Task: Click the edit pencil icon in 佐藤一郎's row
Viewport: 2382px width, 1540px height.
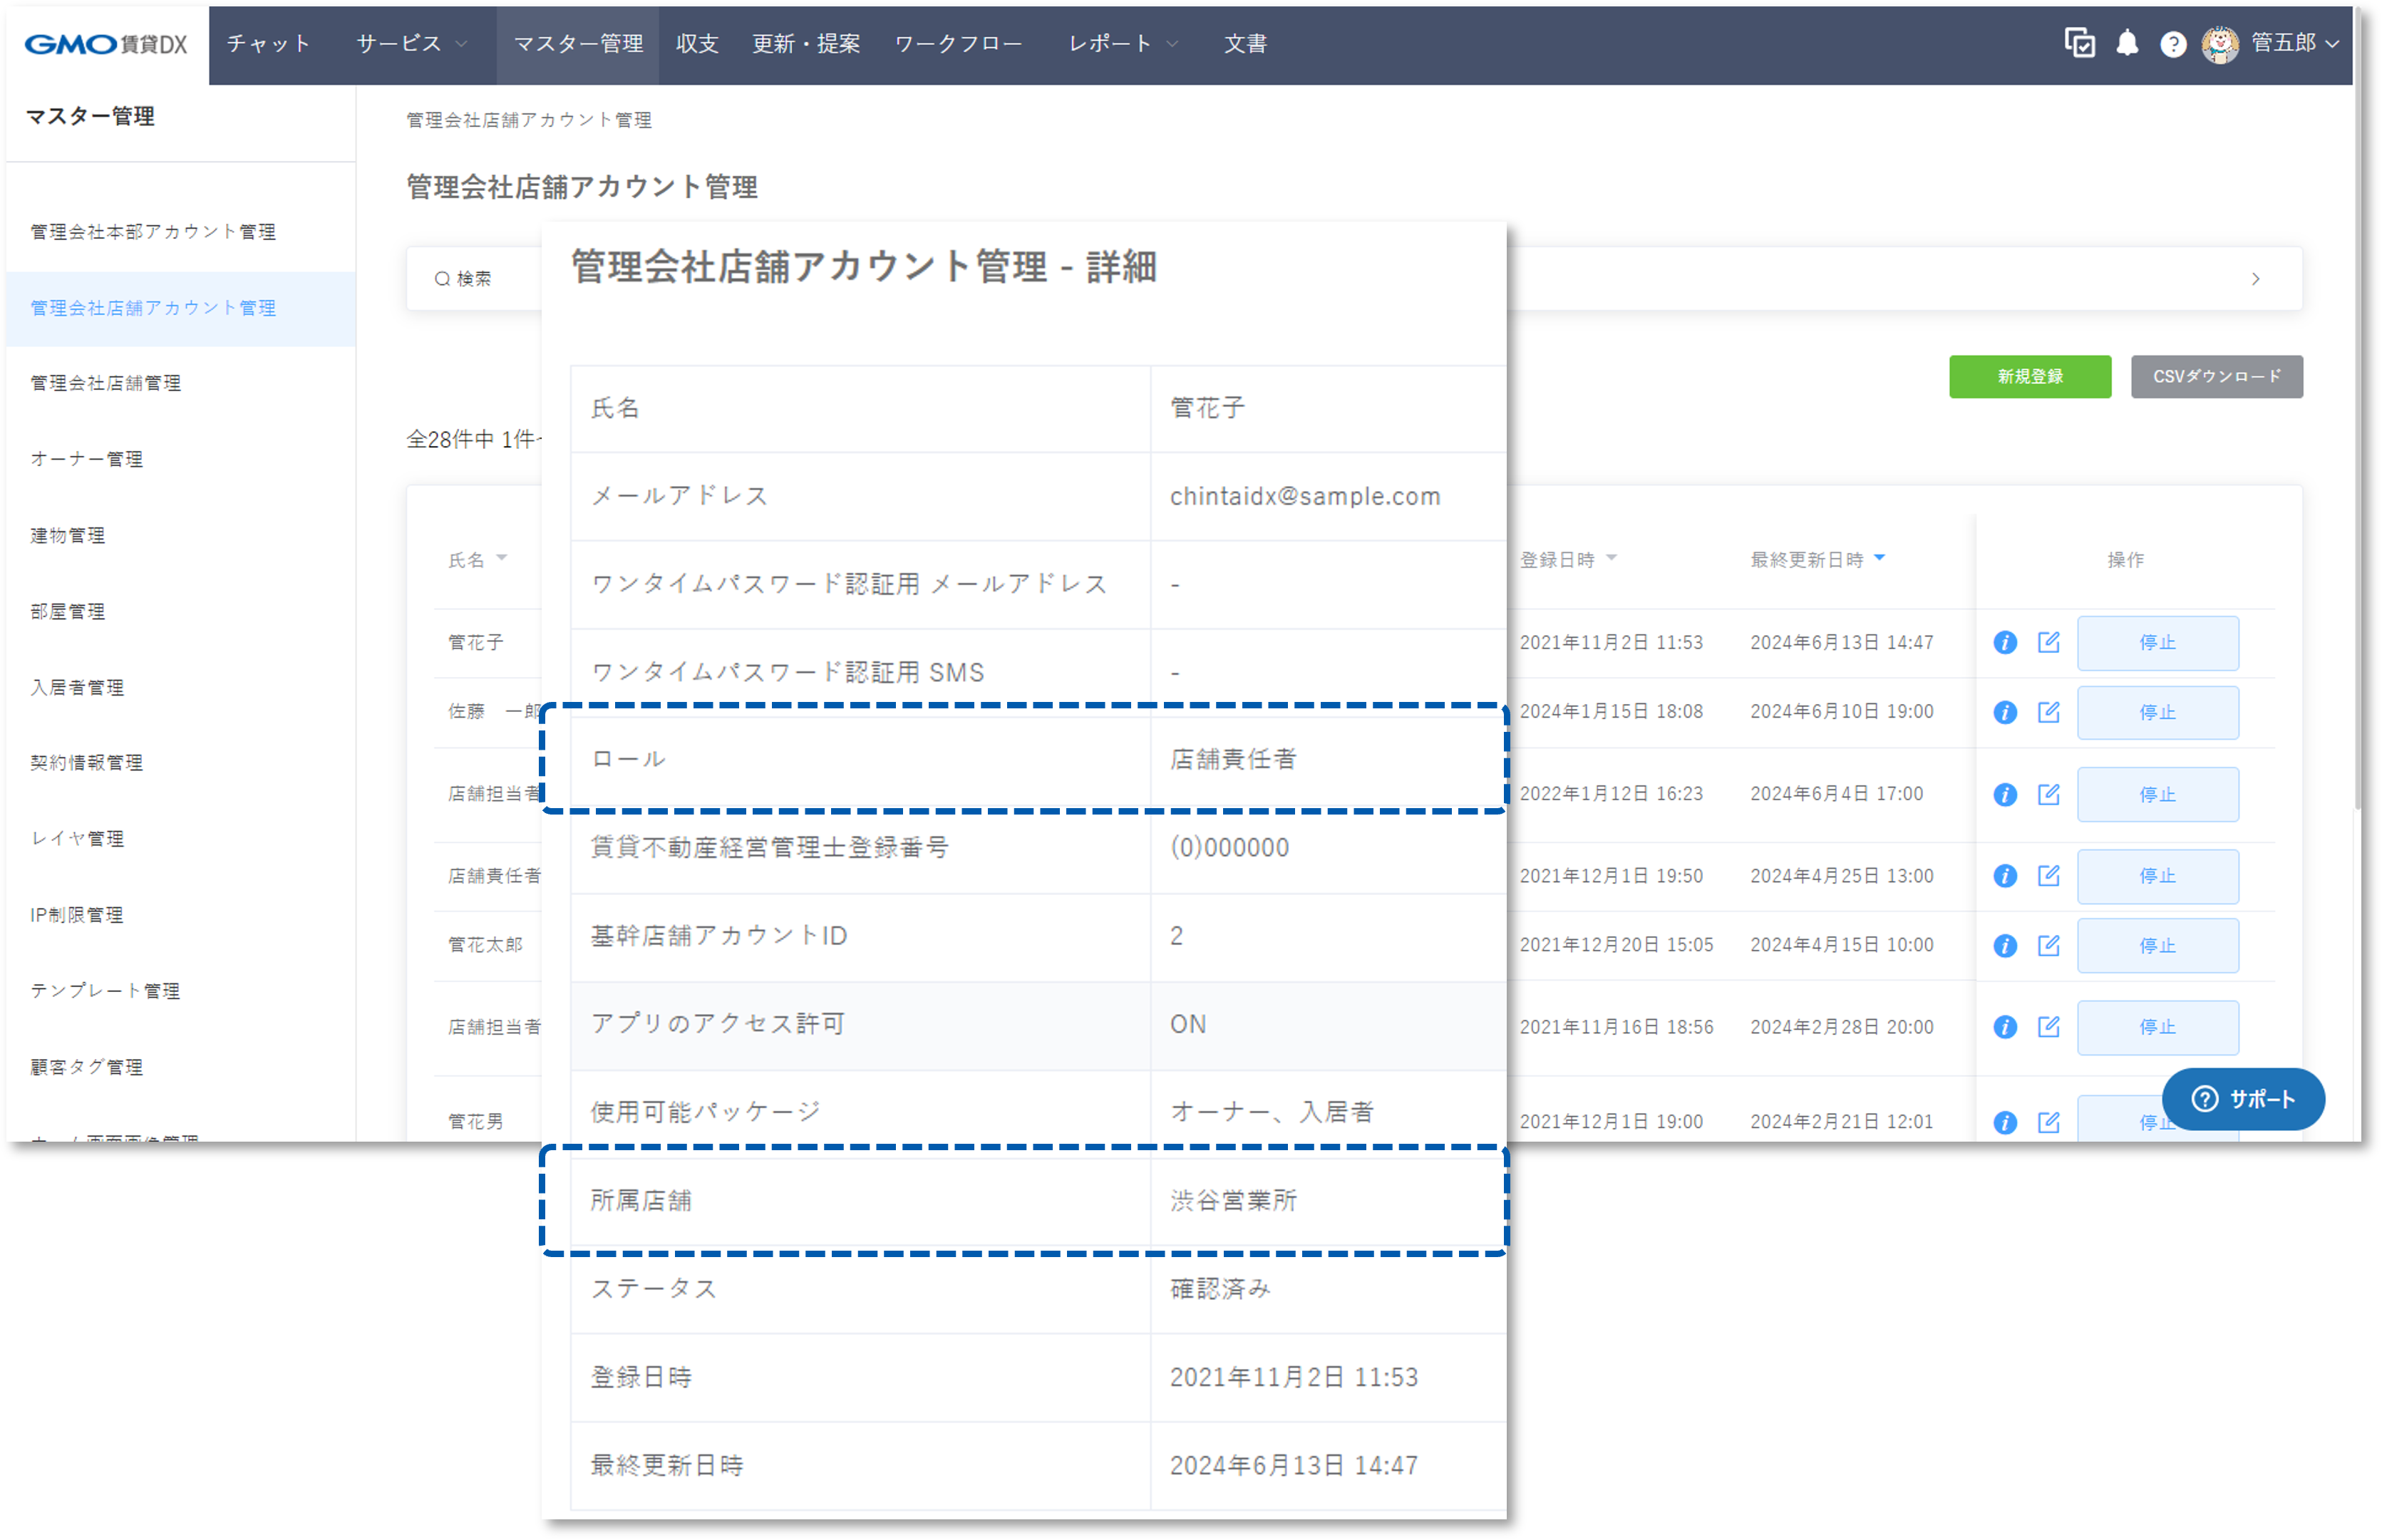Action: click(2049, 712)
